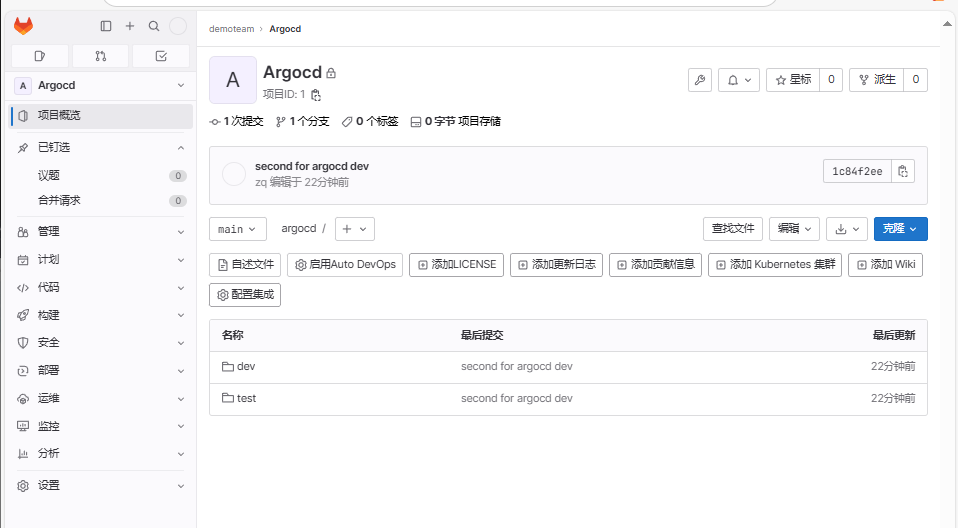Expand 代码 sidebar section
This screenshot has height=528, width=958.
coord(101,288)
